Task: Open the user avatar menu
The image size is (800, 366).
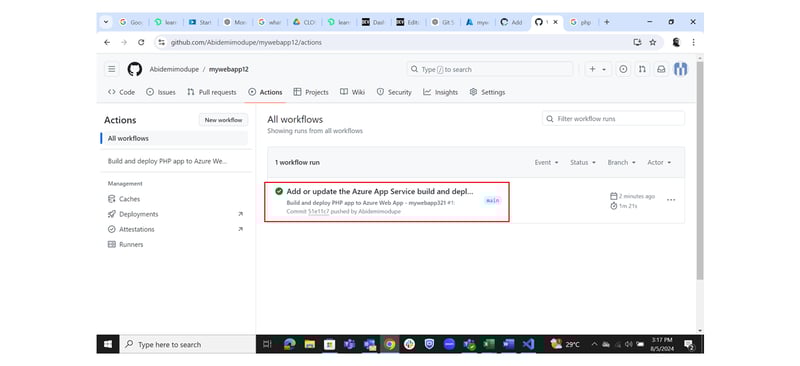Action: (x=681, y=69)
